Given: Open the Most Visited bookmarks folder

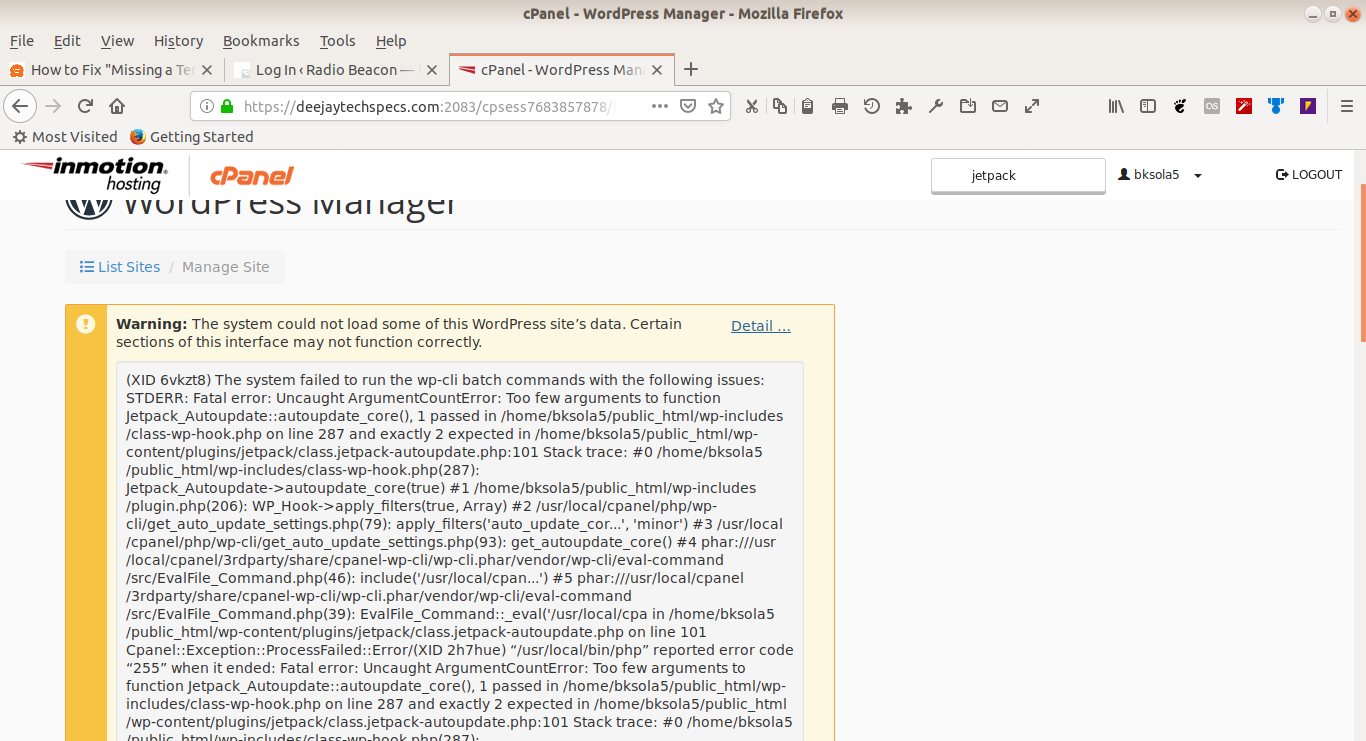Looking at the screenshot, I should [65, 137].
